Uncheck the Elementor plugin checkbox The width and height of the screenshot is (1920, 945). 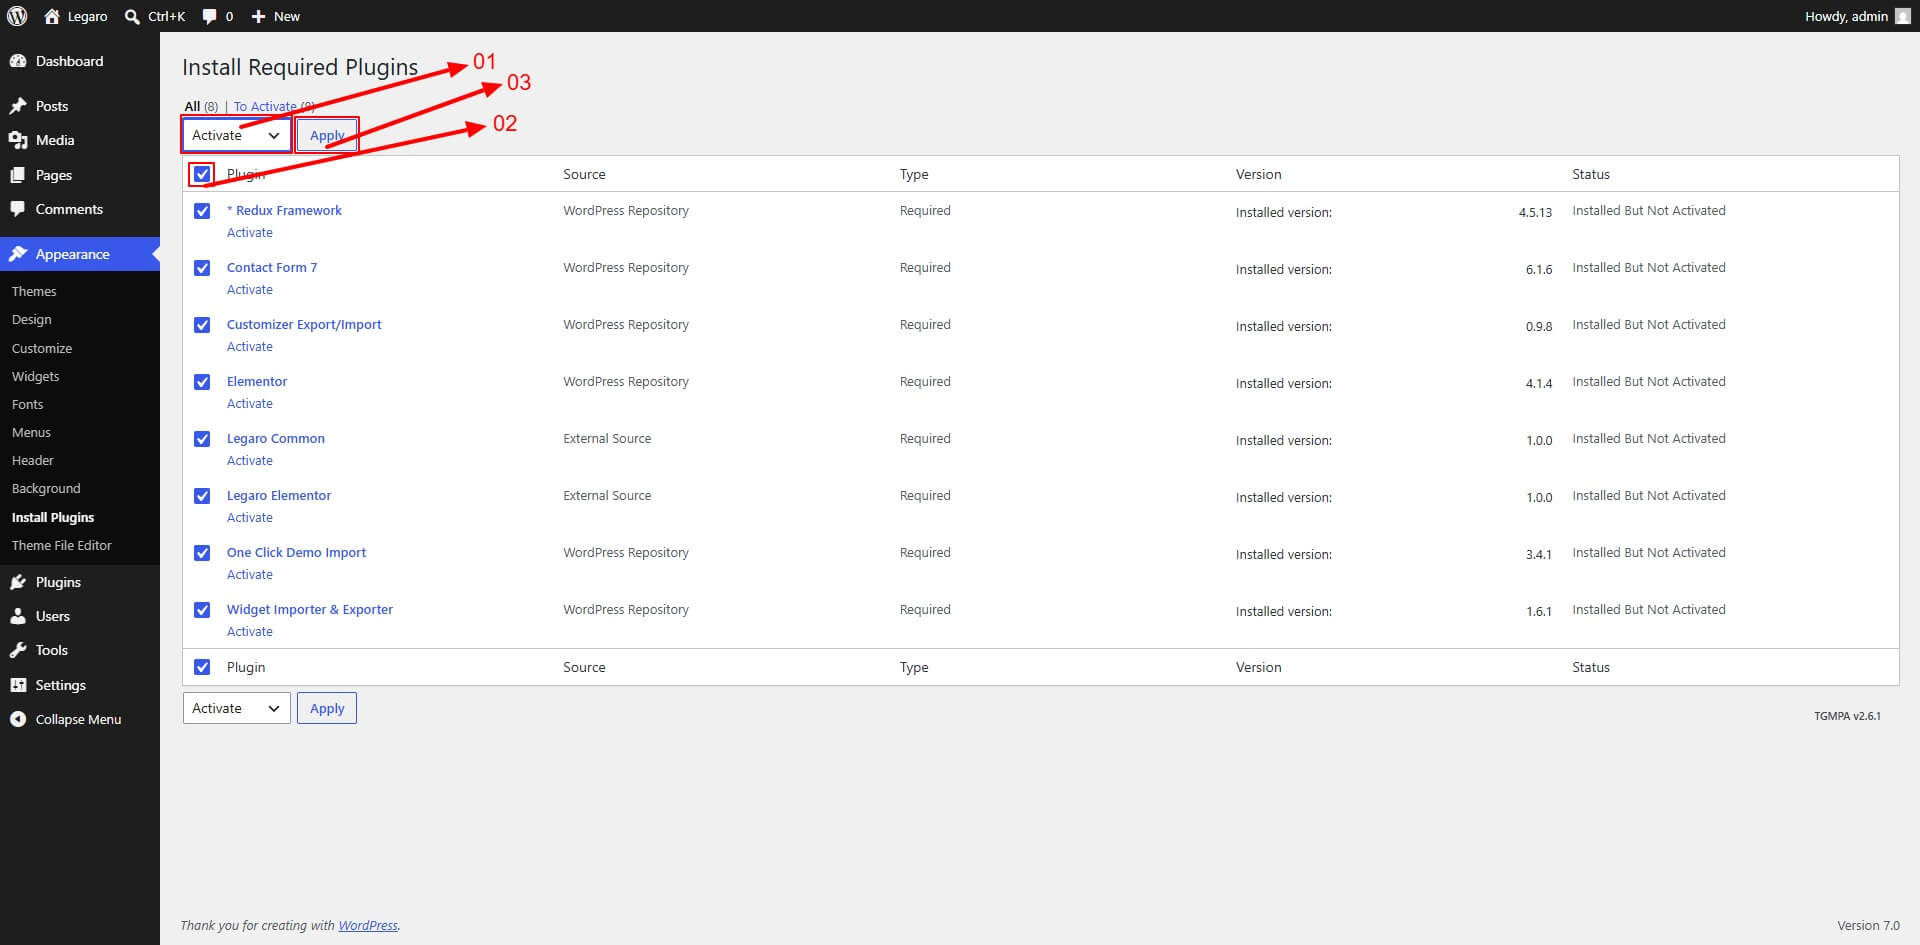[202, 382]
